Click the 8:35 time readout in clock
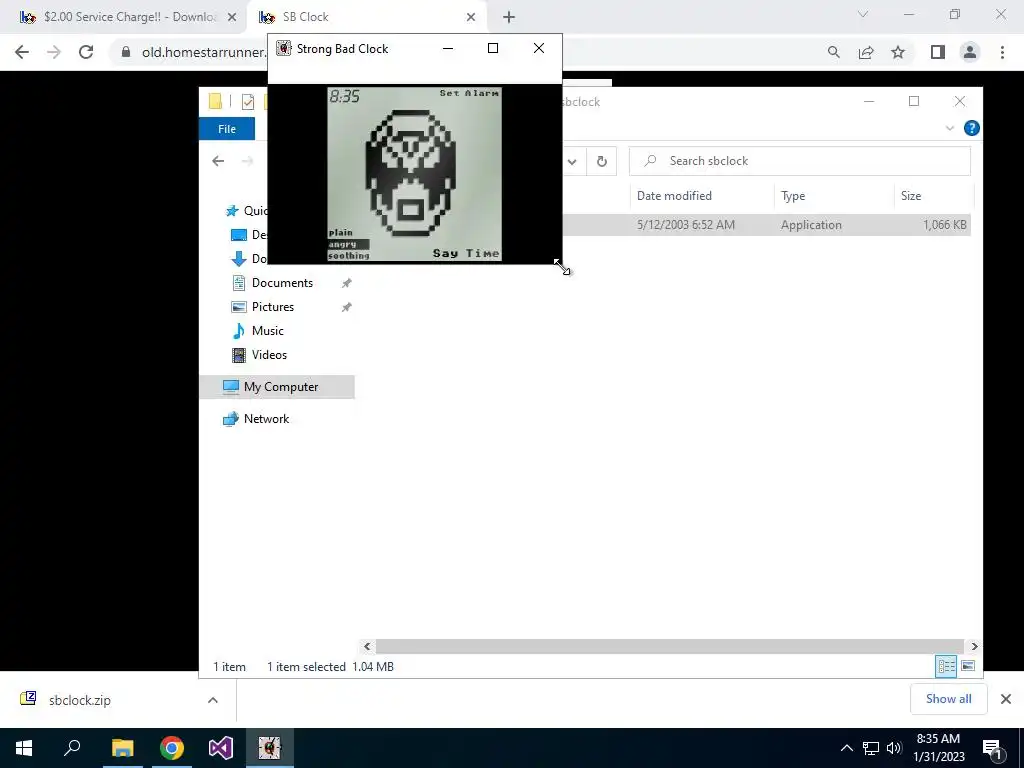 coord(344,97)
